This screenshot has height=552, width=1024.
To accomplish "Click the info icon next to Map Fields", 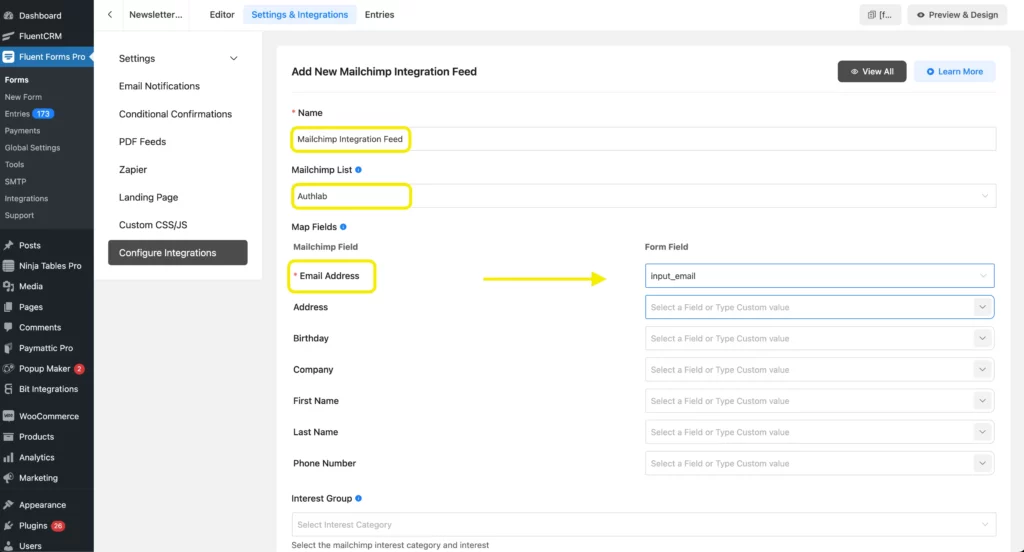I will point(343,227).
